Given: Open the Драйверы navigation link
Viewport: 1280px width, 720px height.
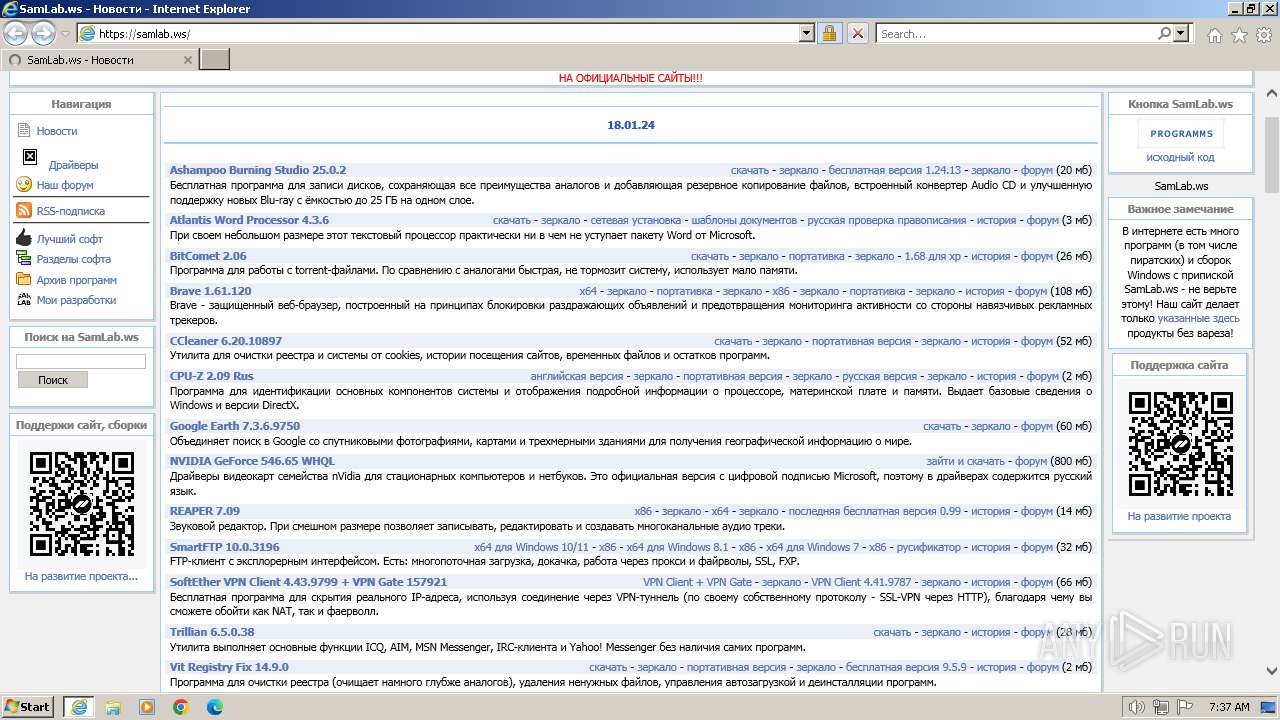Looking at the screenshot, I should click(x=73, y=165).
